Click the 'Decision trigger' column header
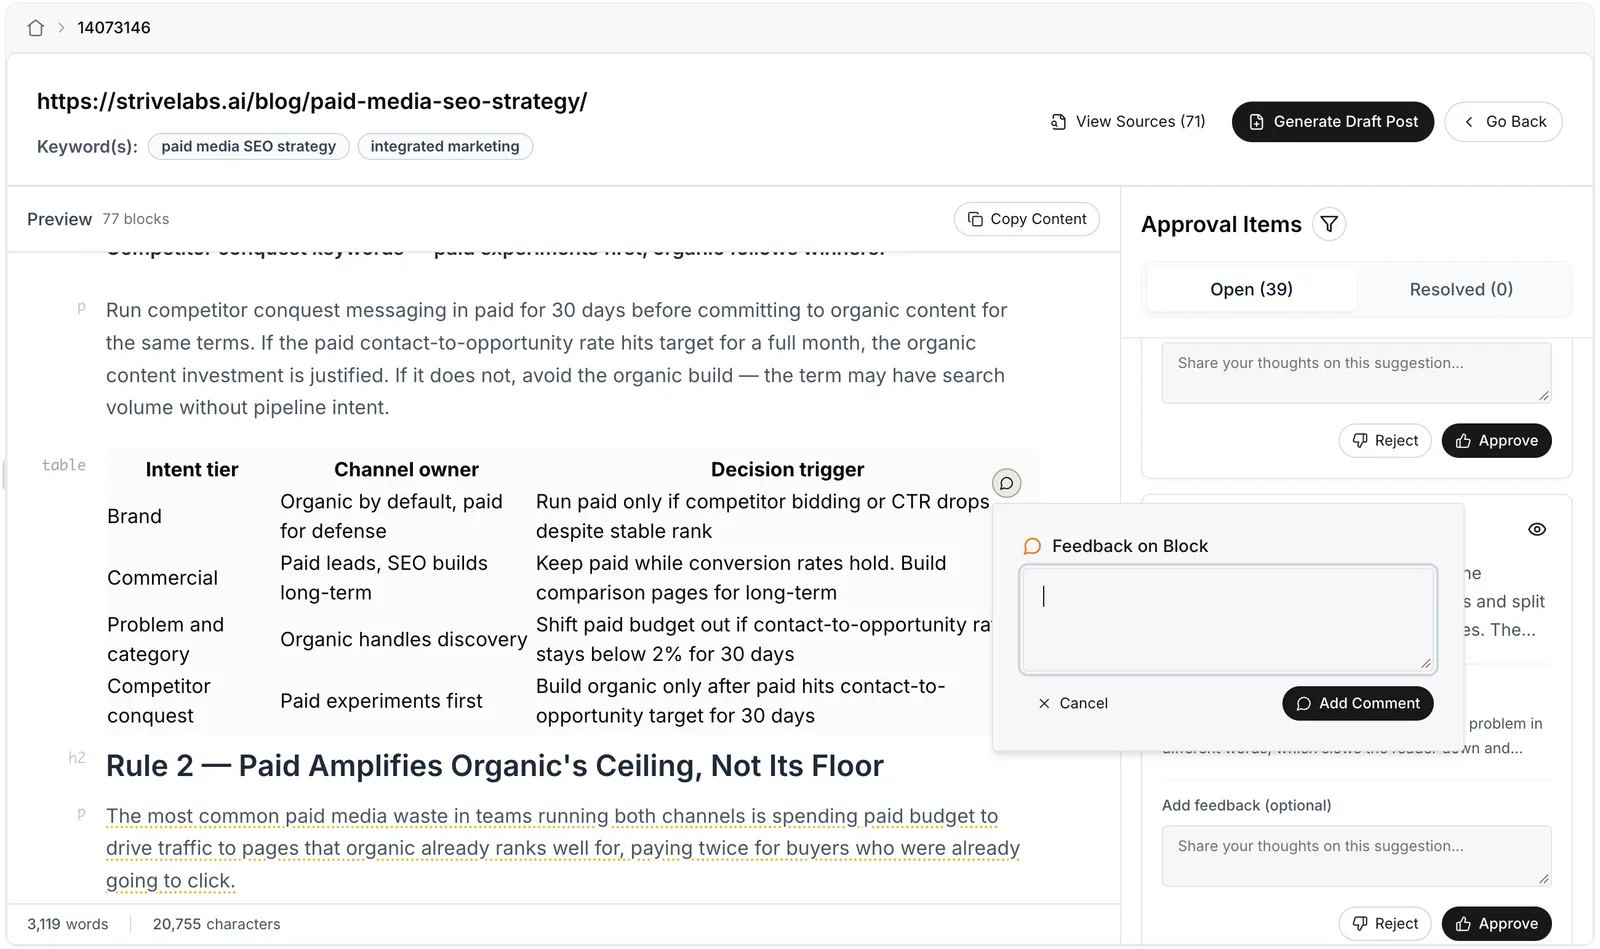This screenshot has height=949, width=1600. (x=787, y=470)
